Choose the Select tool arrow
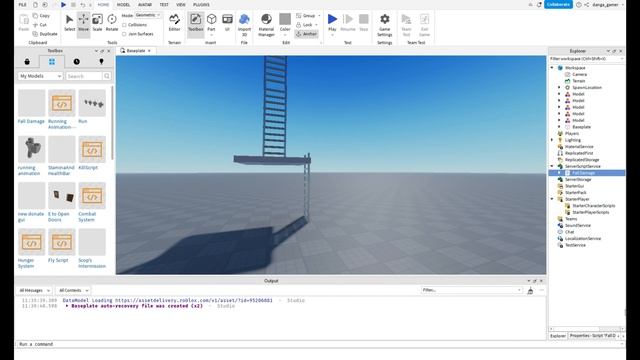Viewport: 640px width, 360px height. point(70,22)
